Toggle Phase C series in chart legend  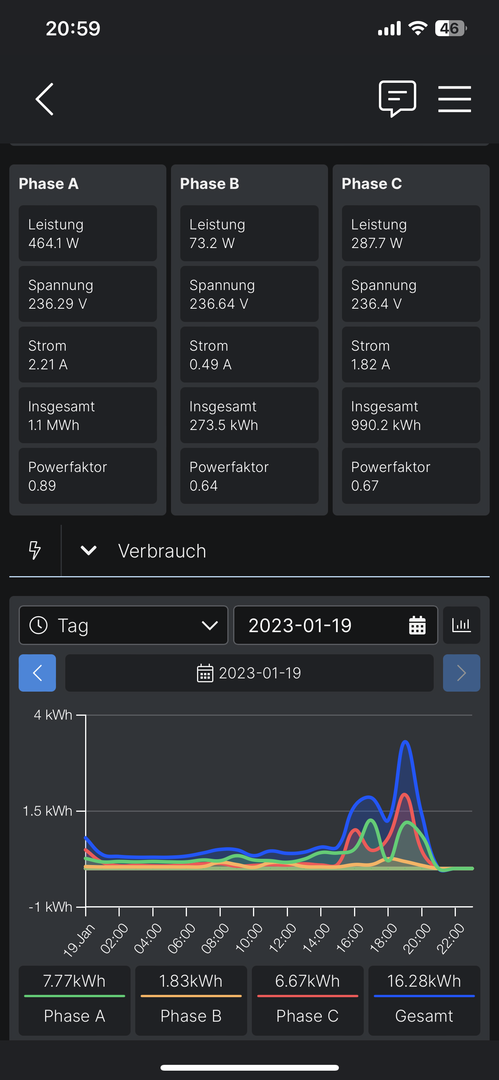(x=307, y=1000)
